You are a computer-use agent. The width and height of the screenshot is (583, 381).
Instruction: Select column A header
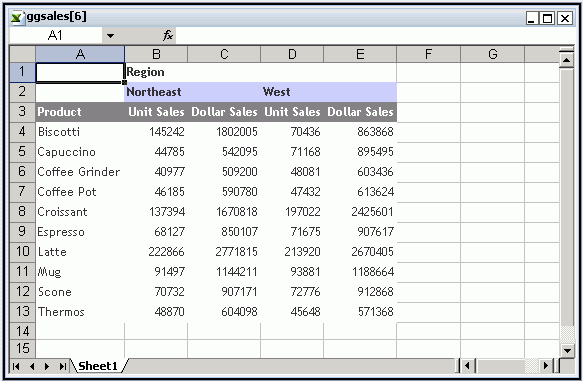coord(80,54)
